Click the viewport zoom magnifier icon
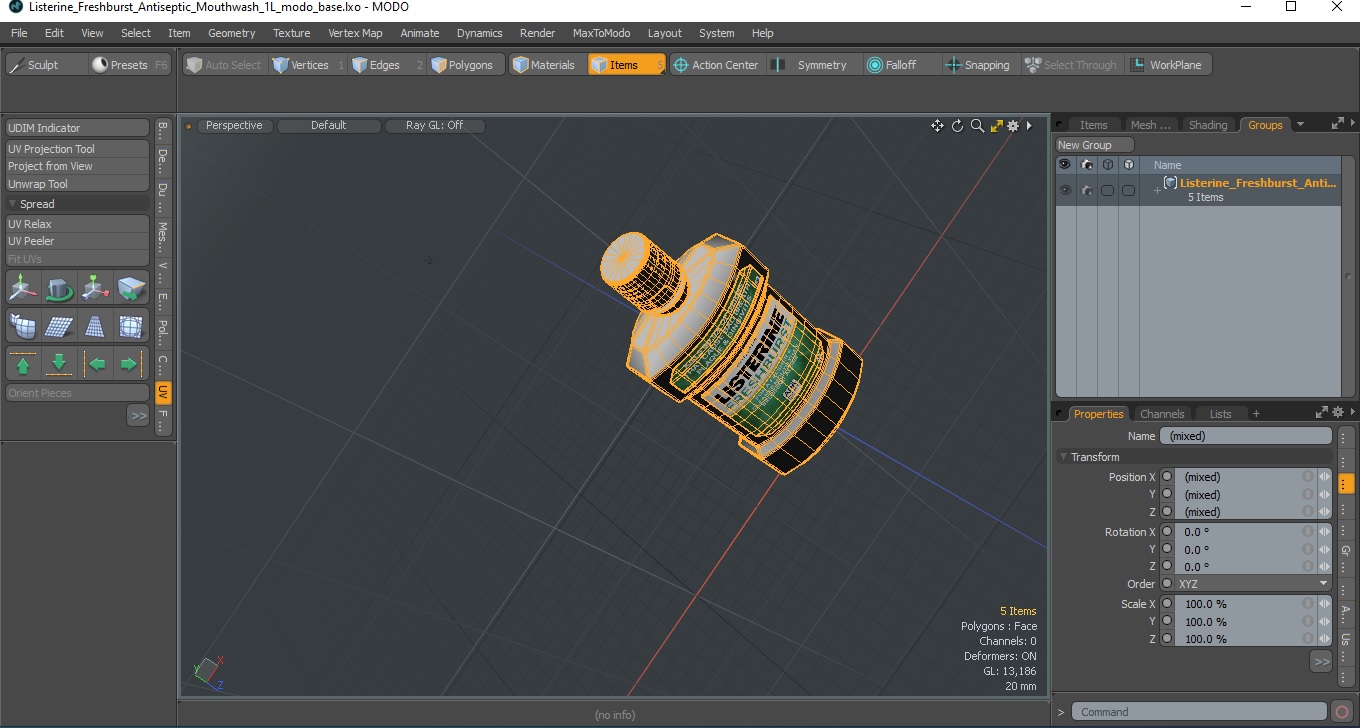Image resolution: width=1360 pixels, height=728 pixels. [977, 126]
